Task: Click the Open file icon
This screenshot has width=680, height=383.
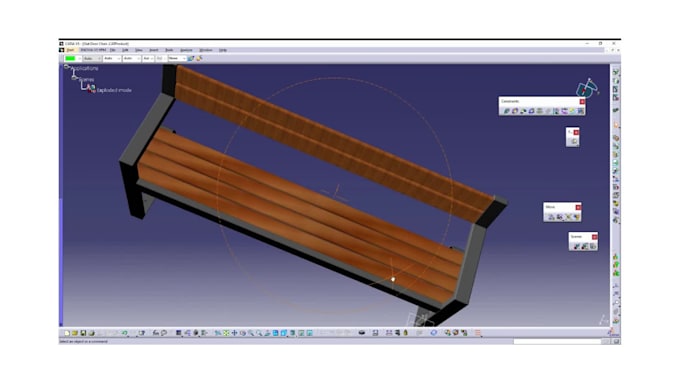Action: click(x=75, y=333)
